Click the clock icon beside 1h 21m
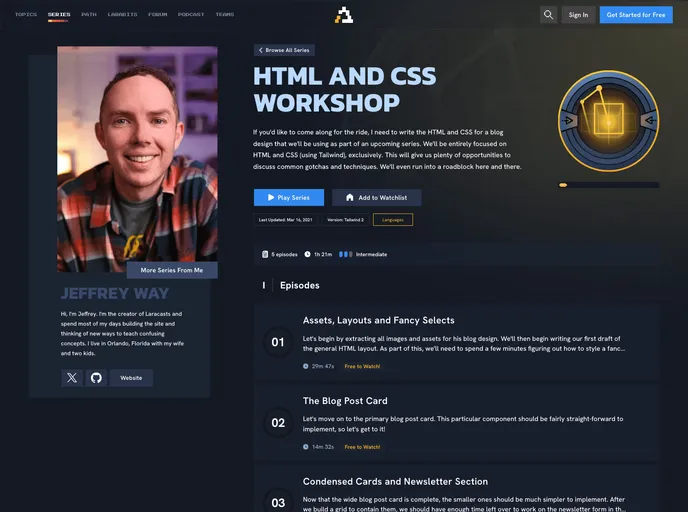 308,254
